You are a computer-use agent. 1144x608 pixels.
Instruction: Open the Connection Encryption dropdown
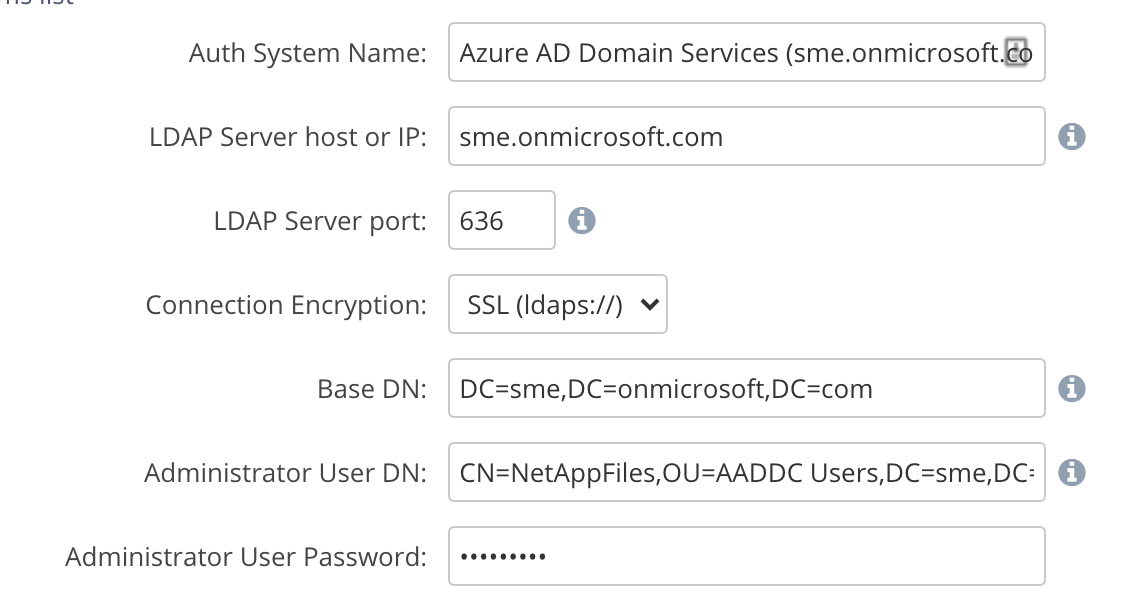click(x=558, y=304)
